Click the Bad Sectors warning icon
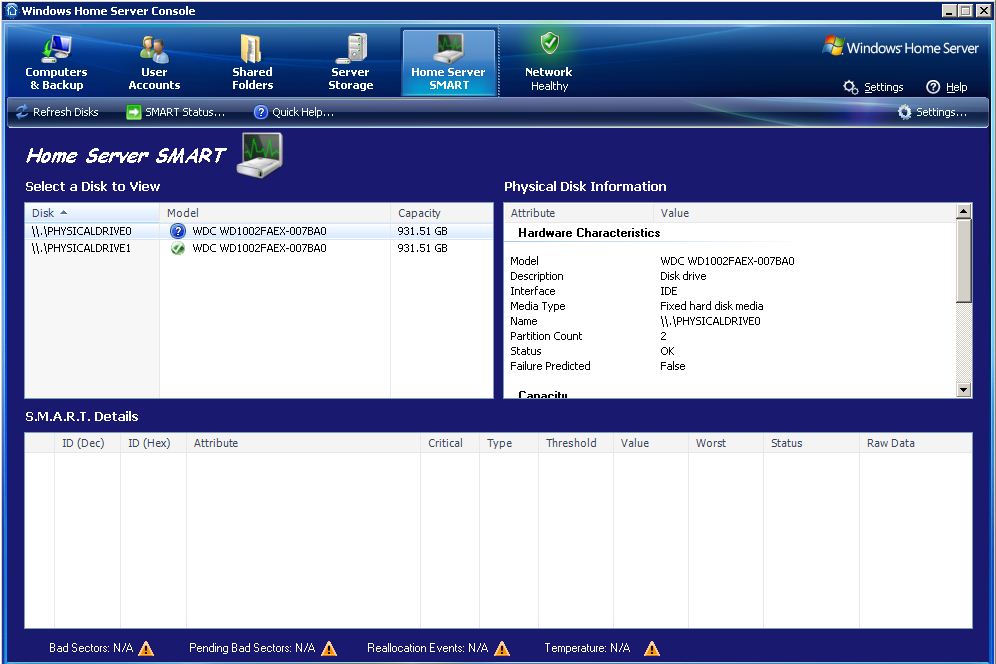This screenshot has width=996, height=664. pyautogui.click(x=146, y=648)
